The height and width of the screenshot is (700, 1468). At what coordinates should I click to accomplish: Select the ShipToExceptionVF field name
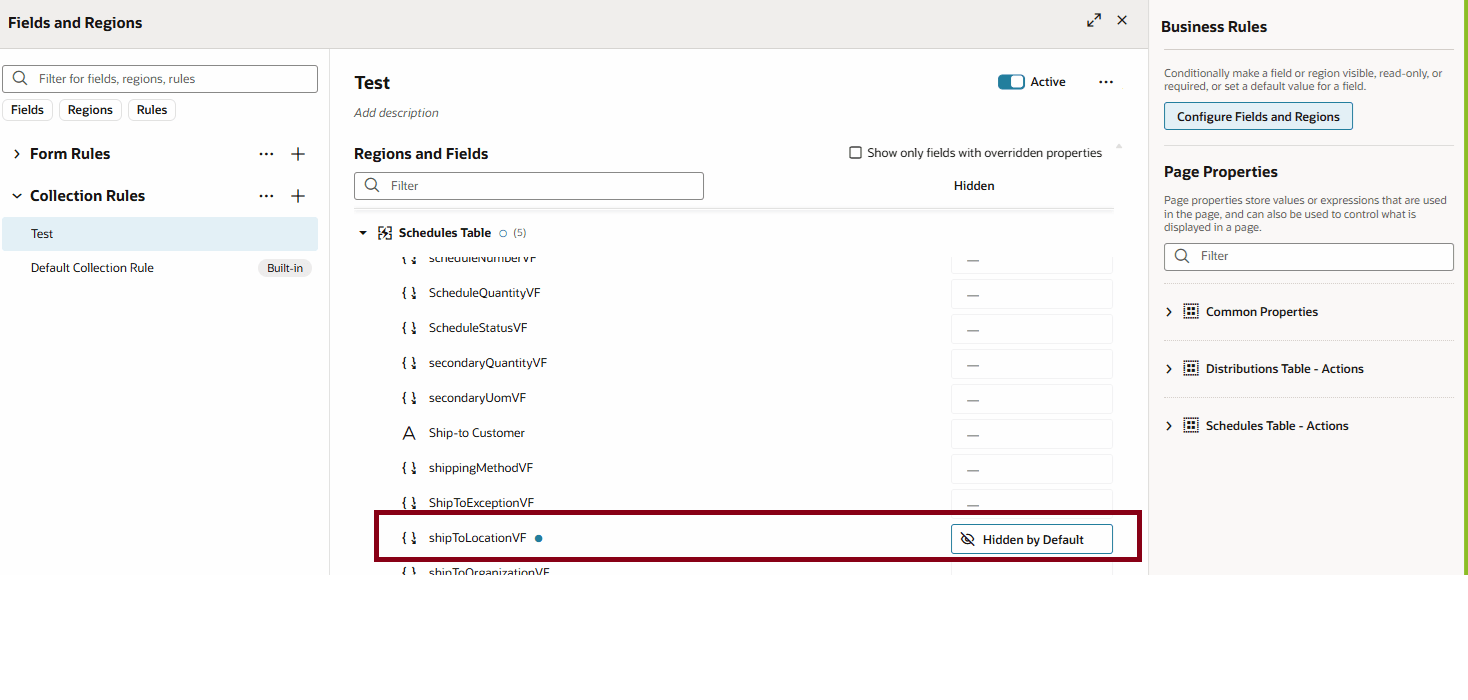[x=481, y=503]
